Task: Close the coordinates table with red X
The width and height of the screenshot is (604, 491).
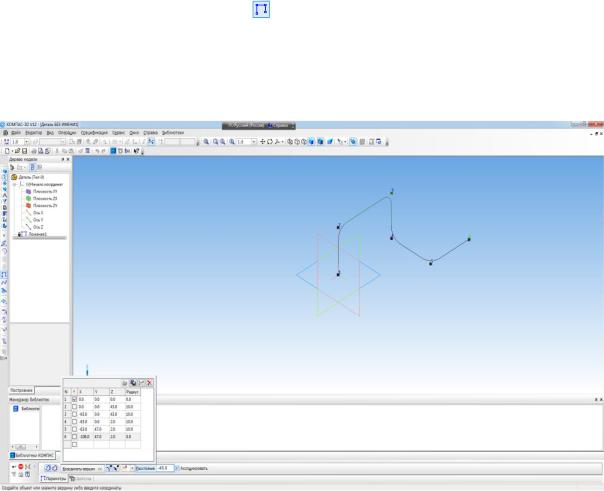Action: coord(149,382)
